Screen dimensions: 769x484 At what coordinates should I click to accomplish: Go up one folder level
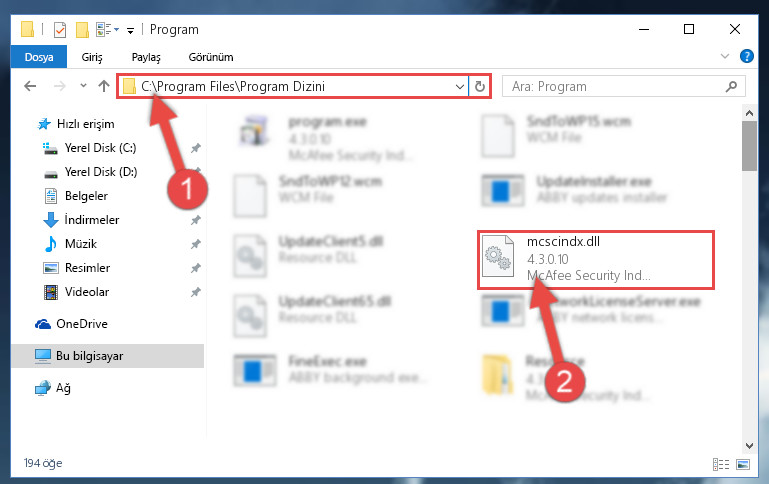[103, 86]
